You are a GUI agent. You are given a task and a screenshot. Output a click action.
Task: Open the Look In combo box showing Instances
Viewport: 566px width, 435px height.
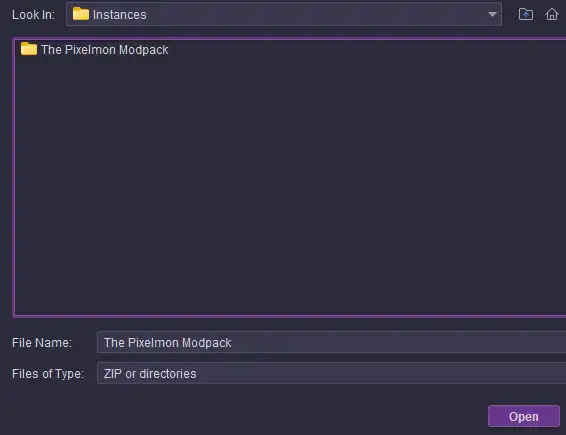click(284, 14)
